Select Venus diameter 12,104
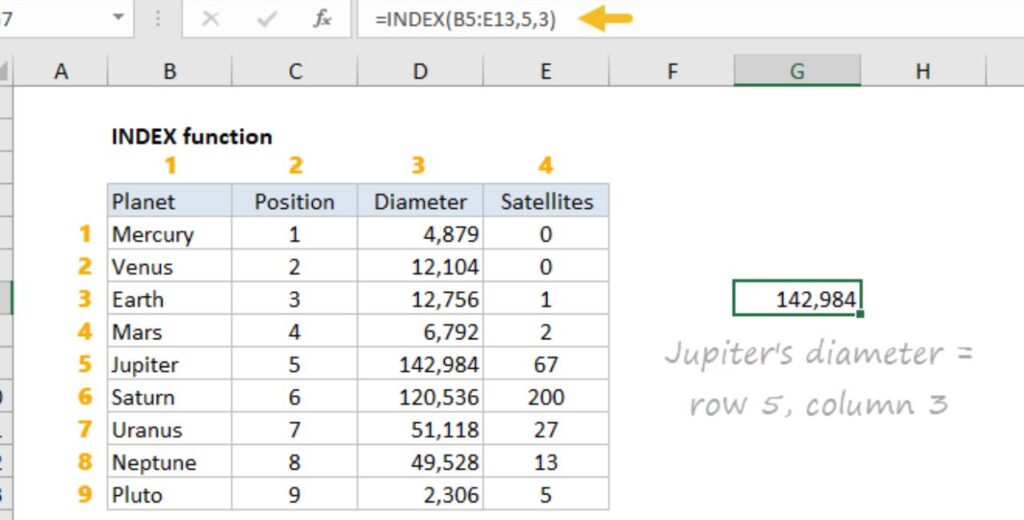 (x=421, y=267)
